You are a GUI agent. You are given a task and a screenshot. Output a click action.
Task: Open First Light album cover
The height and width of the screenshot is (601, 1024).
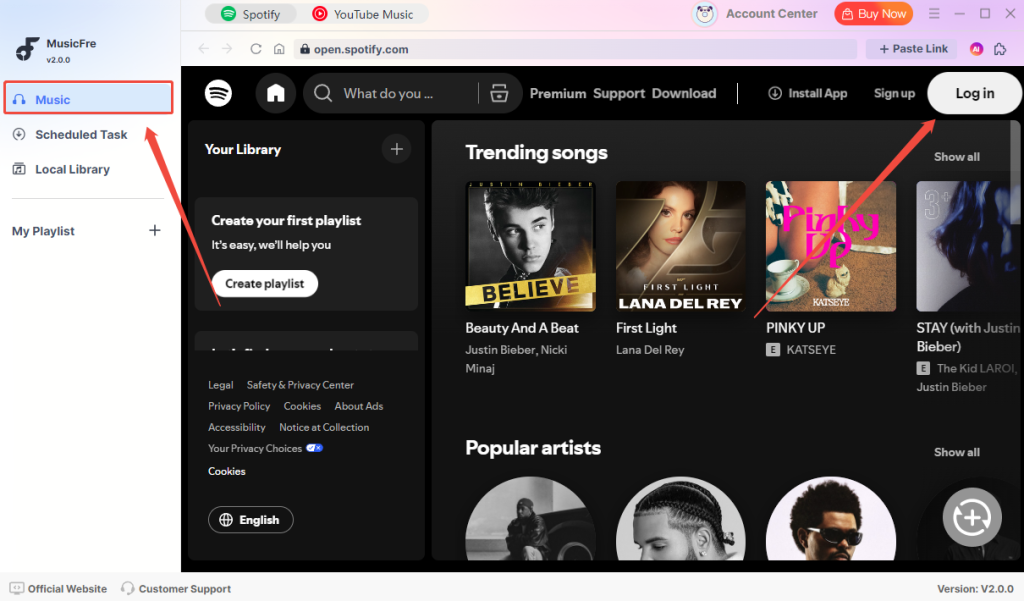[680, 246]
